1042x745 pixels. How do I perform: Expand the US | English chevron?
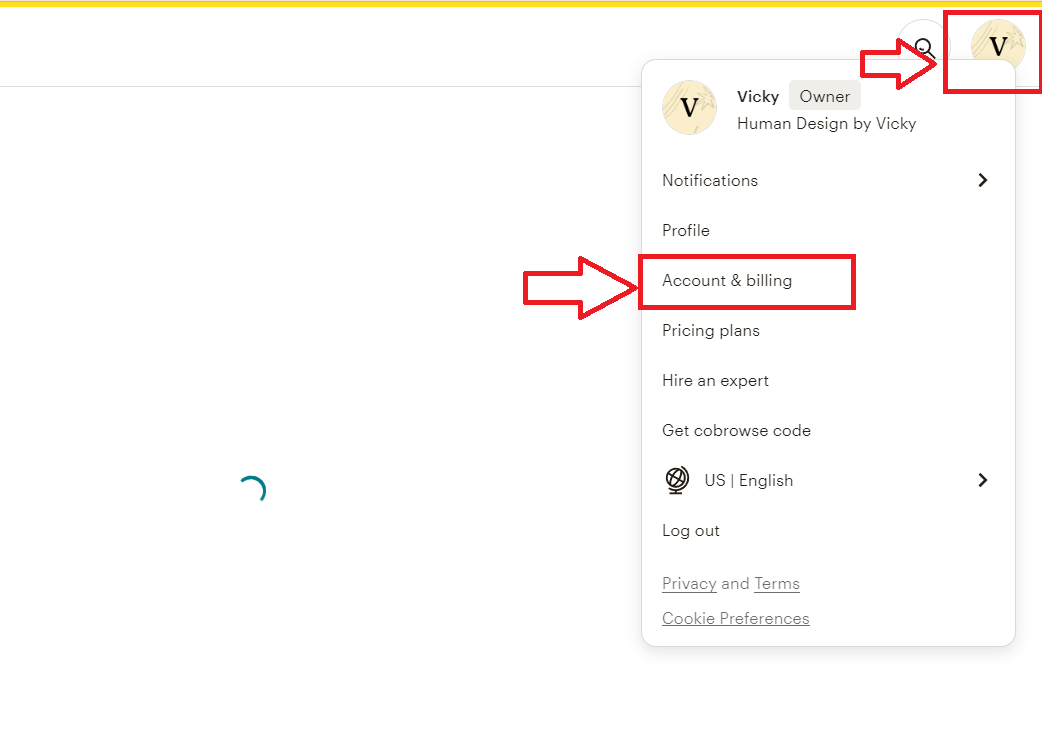[x=983, y=480]
